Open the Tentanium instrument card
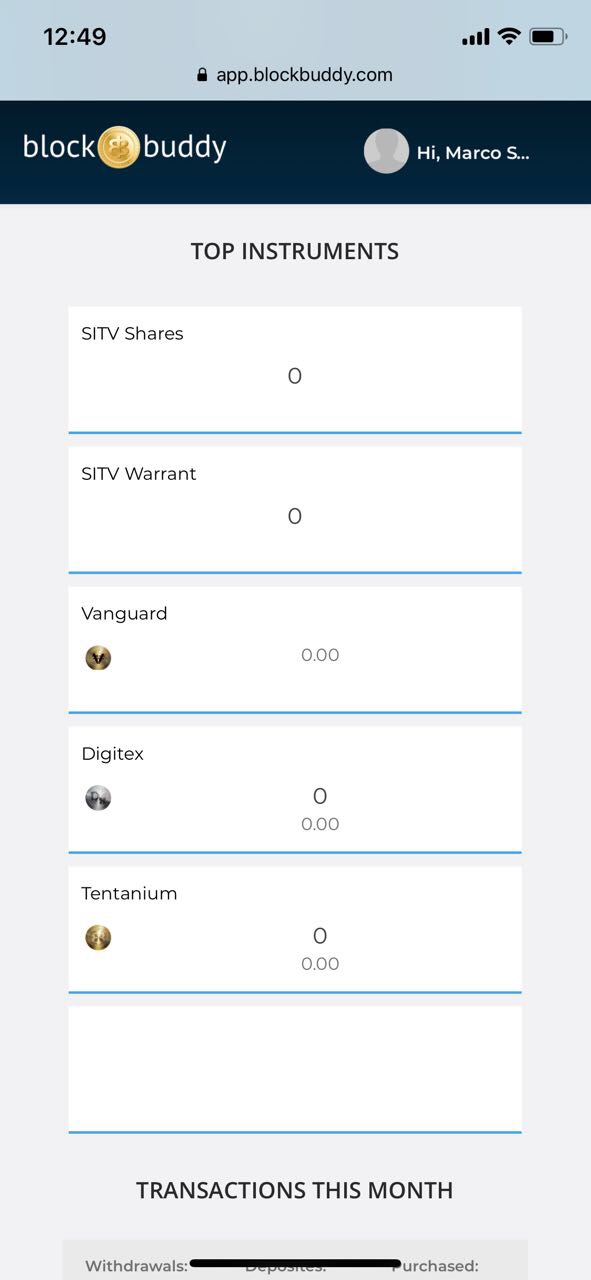591x1280 pixels. 295,930
